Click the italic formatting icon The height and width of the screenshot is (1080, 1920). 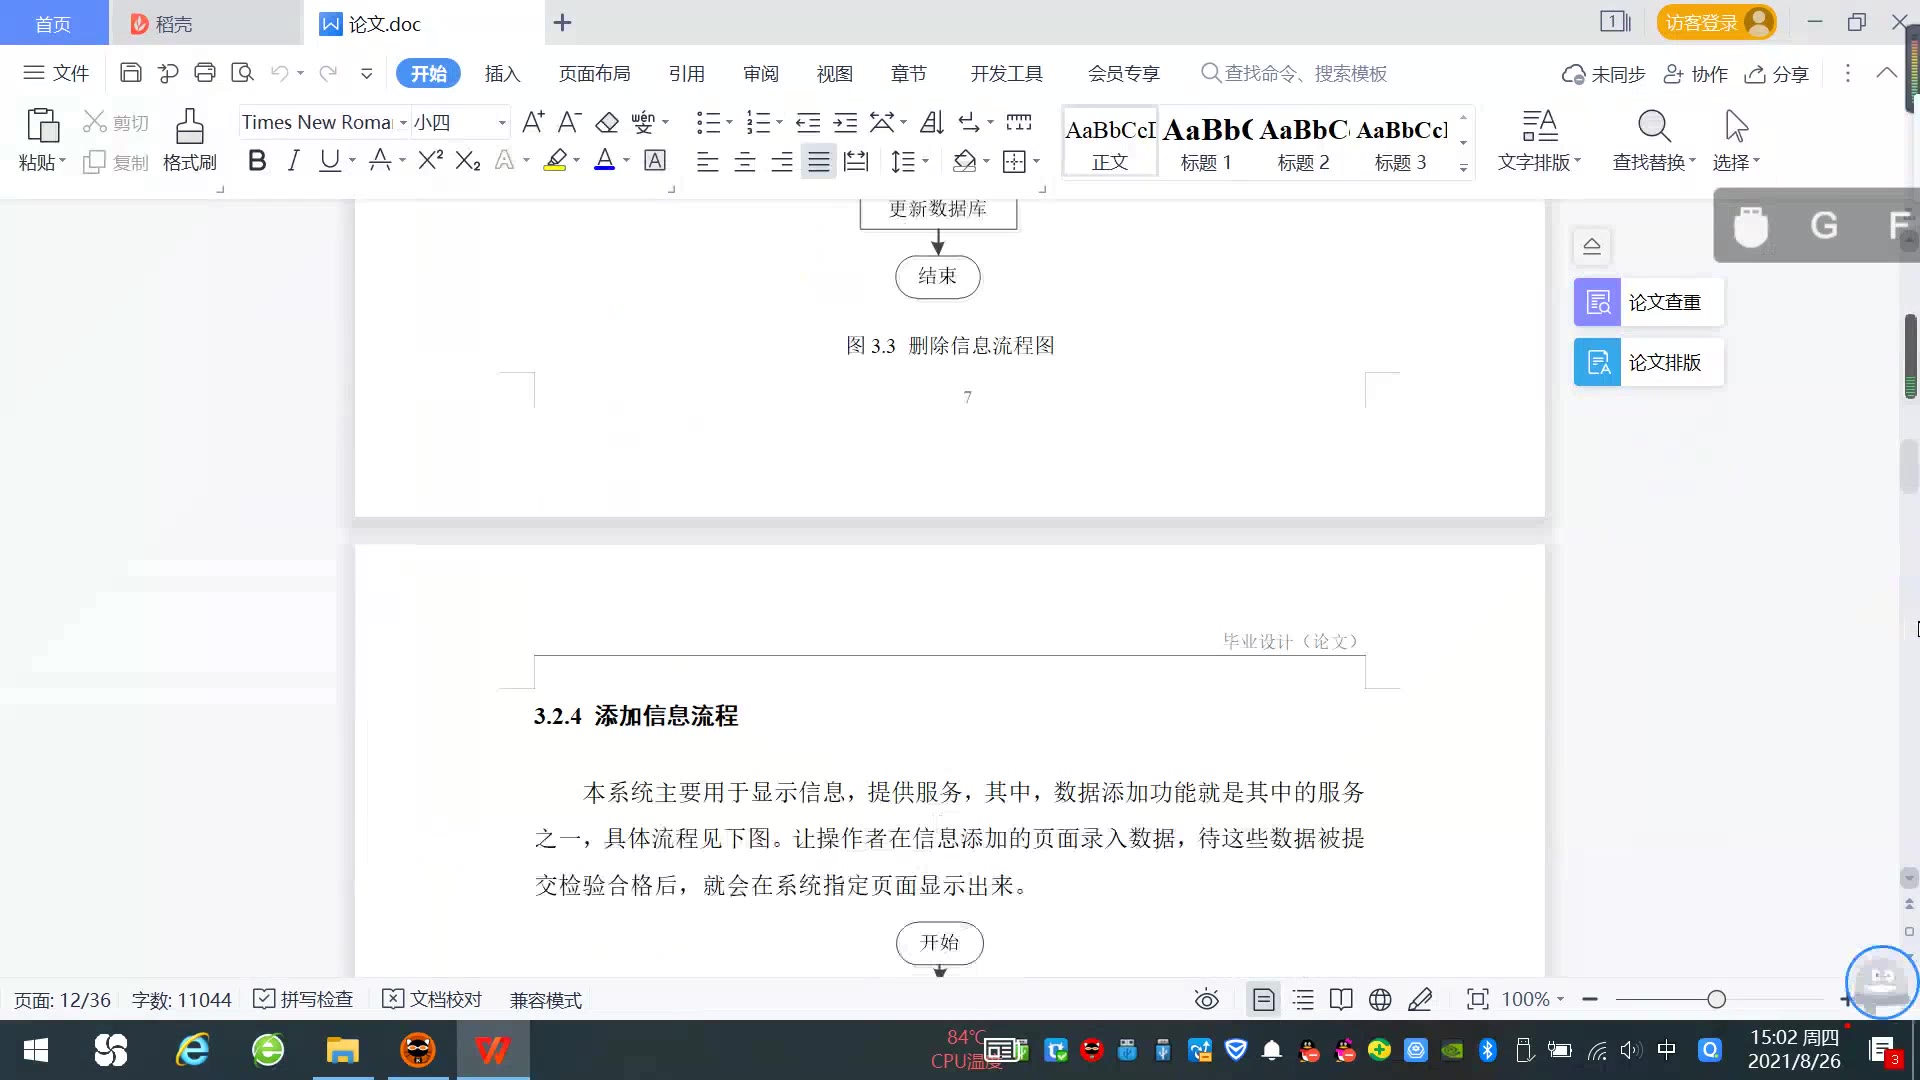(293, 161)
